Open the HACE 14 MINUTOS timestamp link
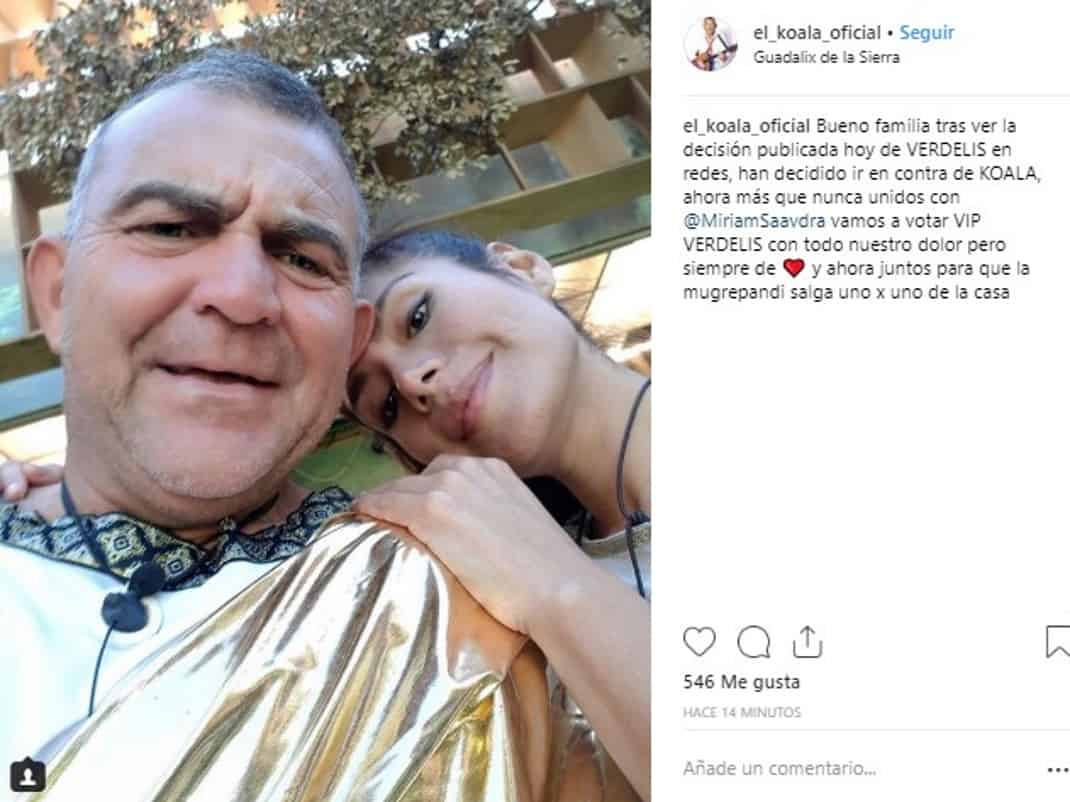The image size is (1070, 802). click(742, 713)
